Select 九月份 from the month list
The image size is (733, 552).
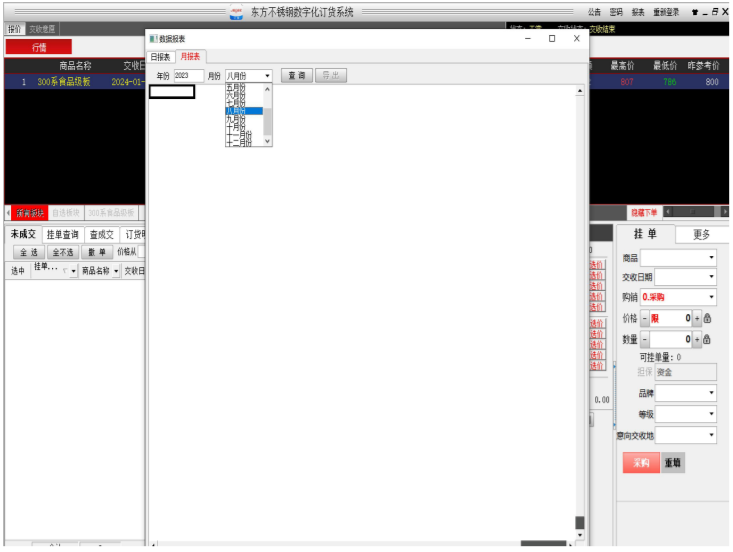[x=236, y=119]
